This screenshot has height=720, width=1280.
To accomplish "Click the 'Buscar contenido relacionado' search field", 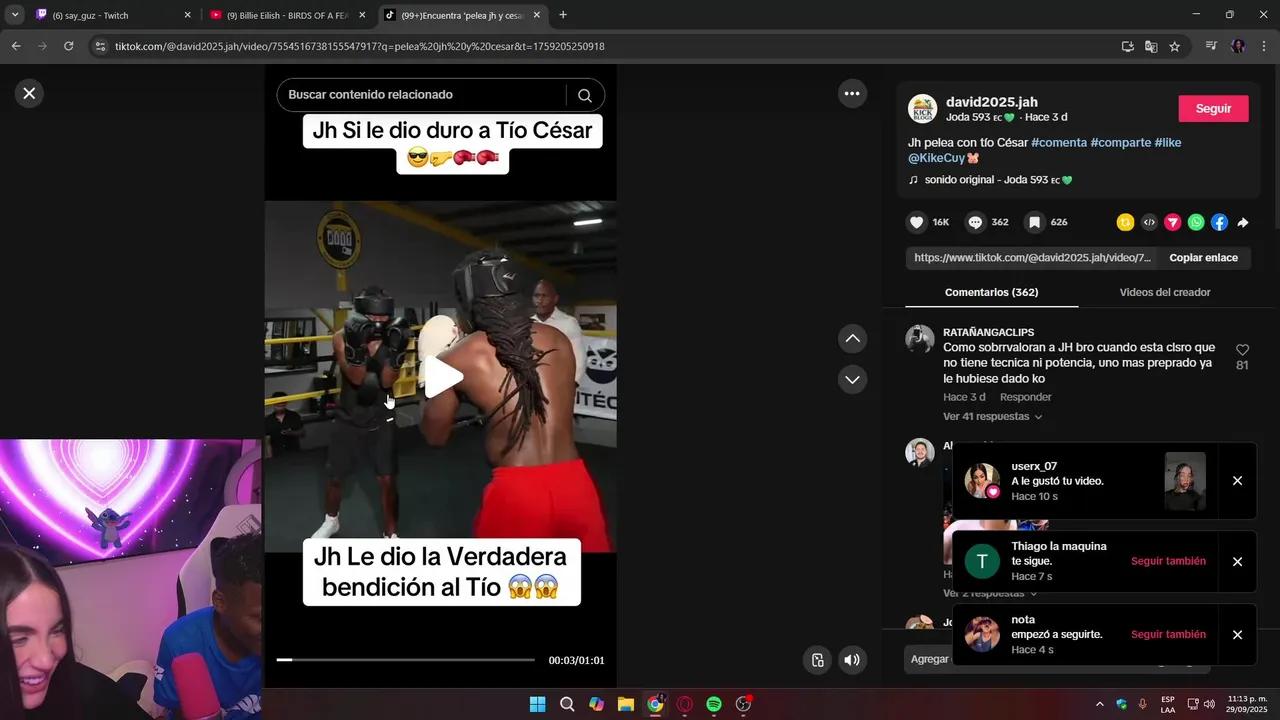I will pyautogui.click(x=420, y=95).
